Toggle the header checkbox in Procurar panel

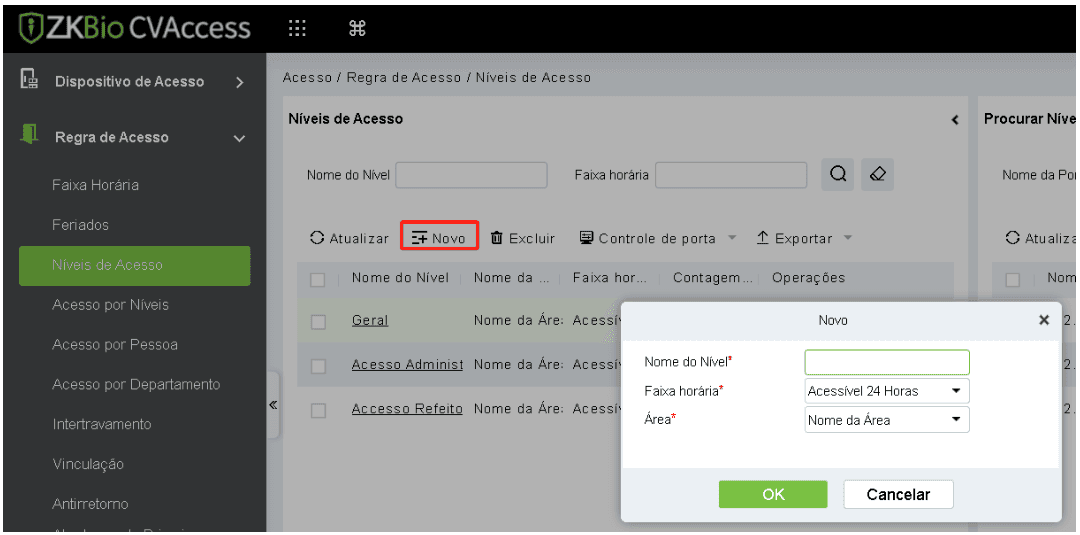point(1012,280)
